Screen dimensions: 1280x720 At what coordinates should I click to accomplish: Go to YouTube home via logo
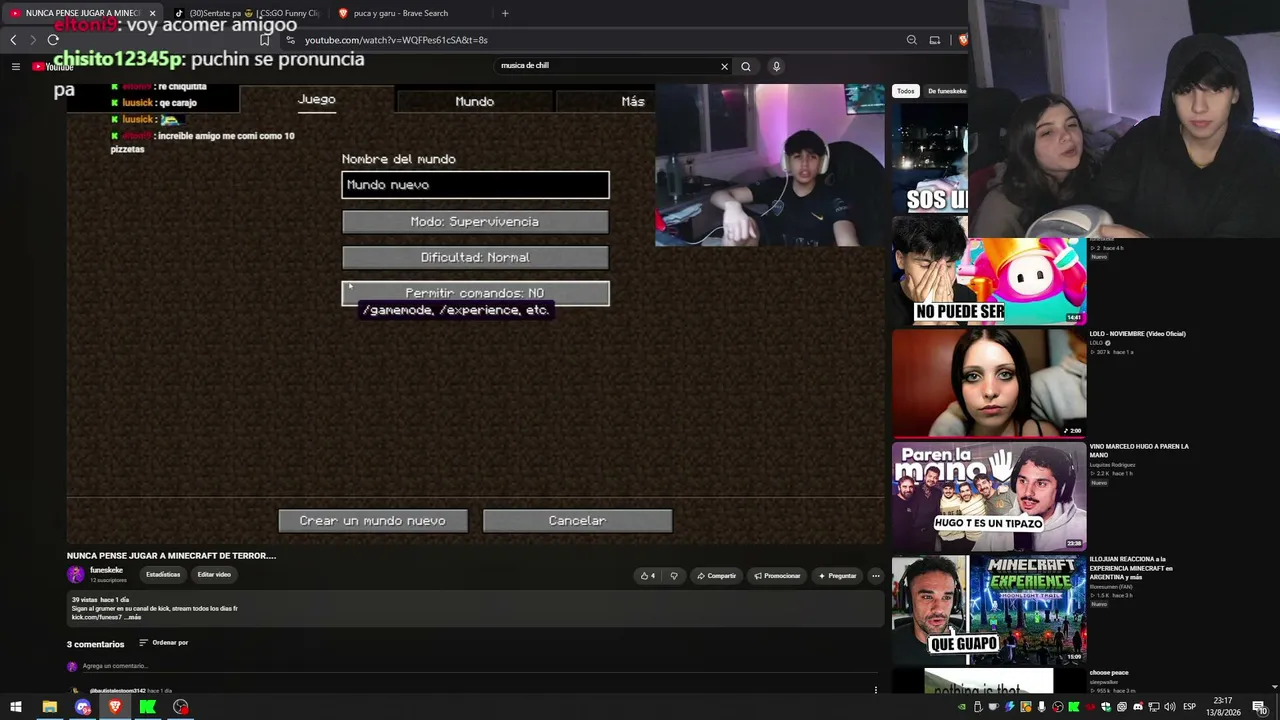53,67
